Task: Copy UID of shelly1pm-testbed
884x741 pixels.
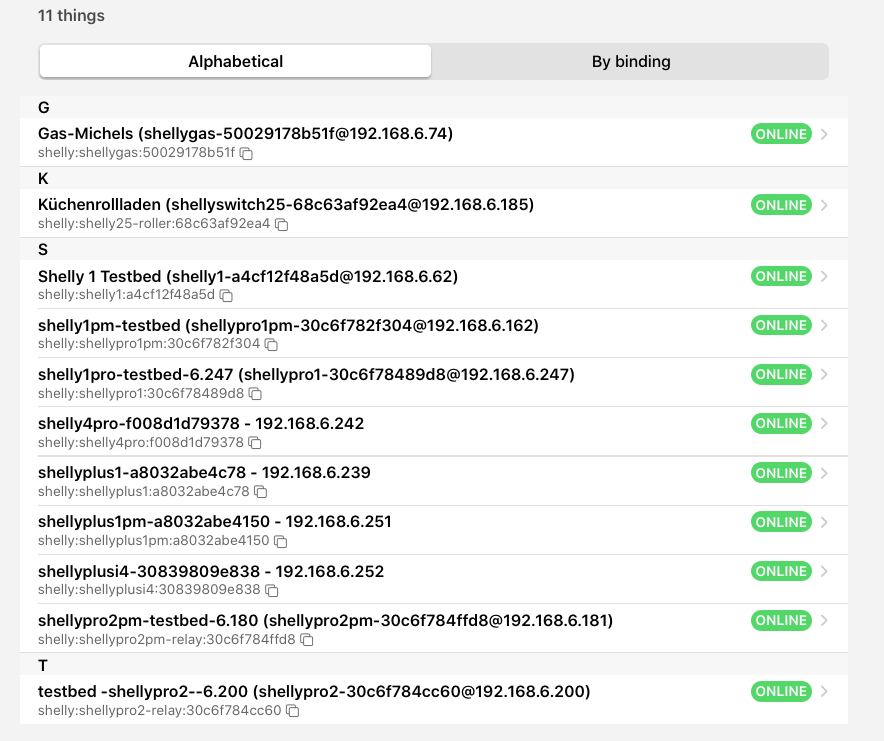Action: [271, 345]
